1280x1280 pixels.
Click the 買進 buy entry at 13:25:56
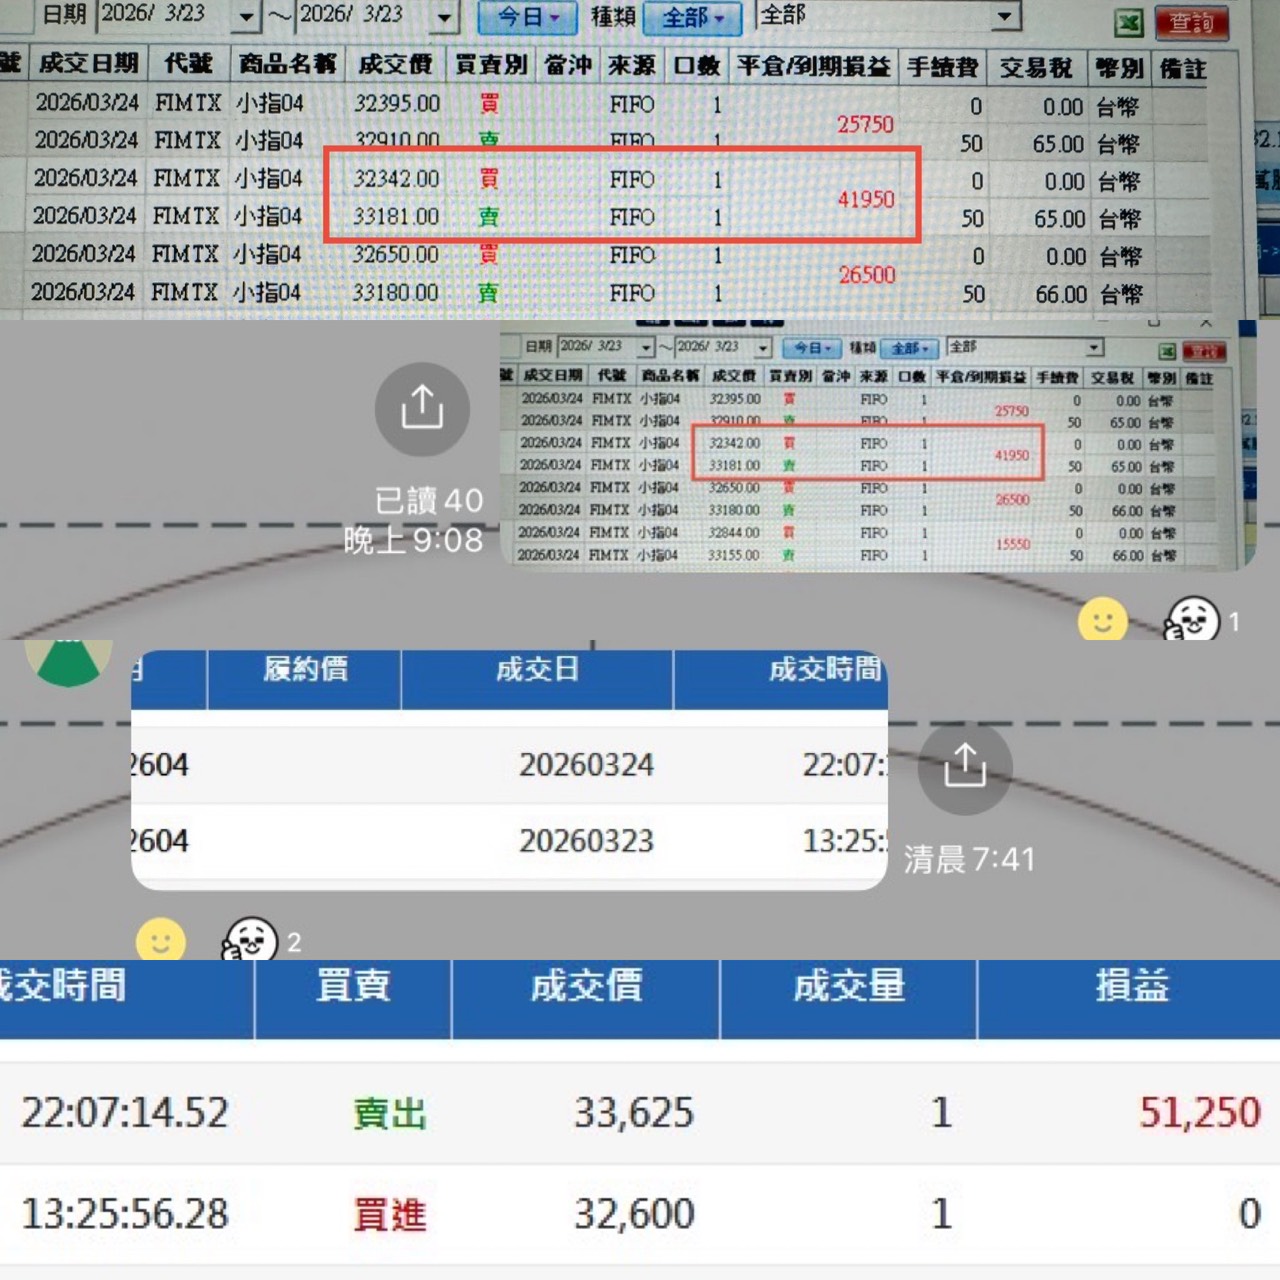[390, 1213]
